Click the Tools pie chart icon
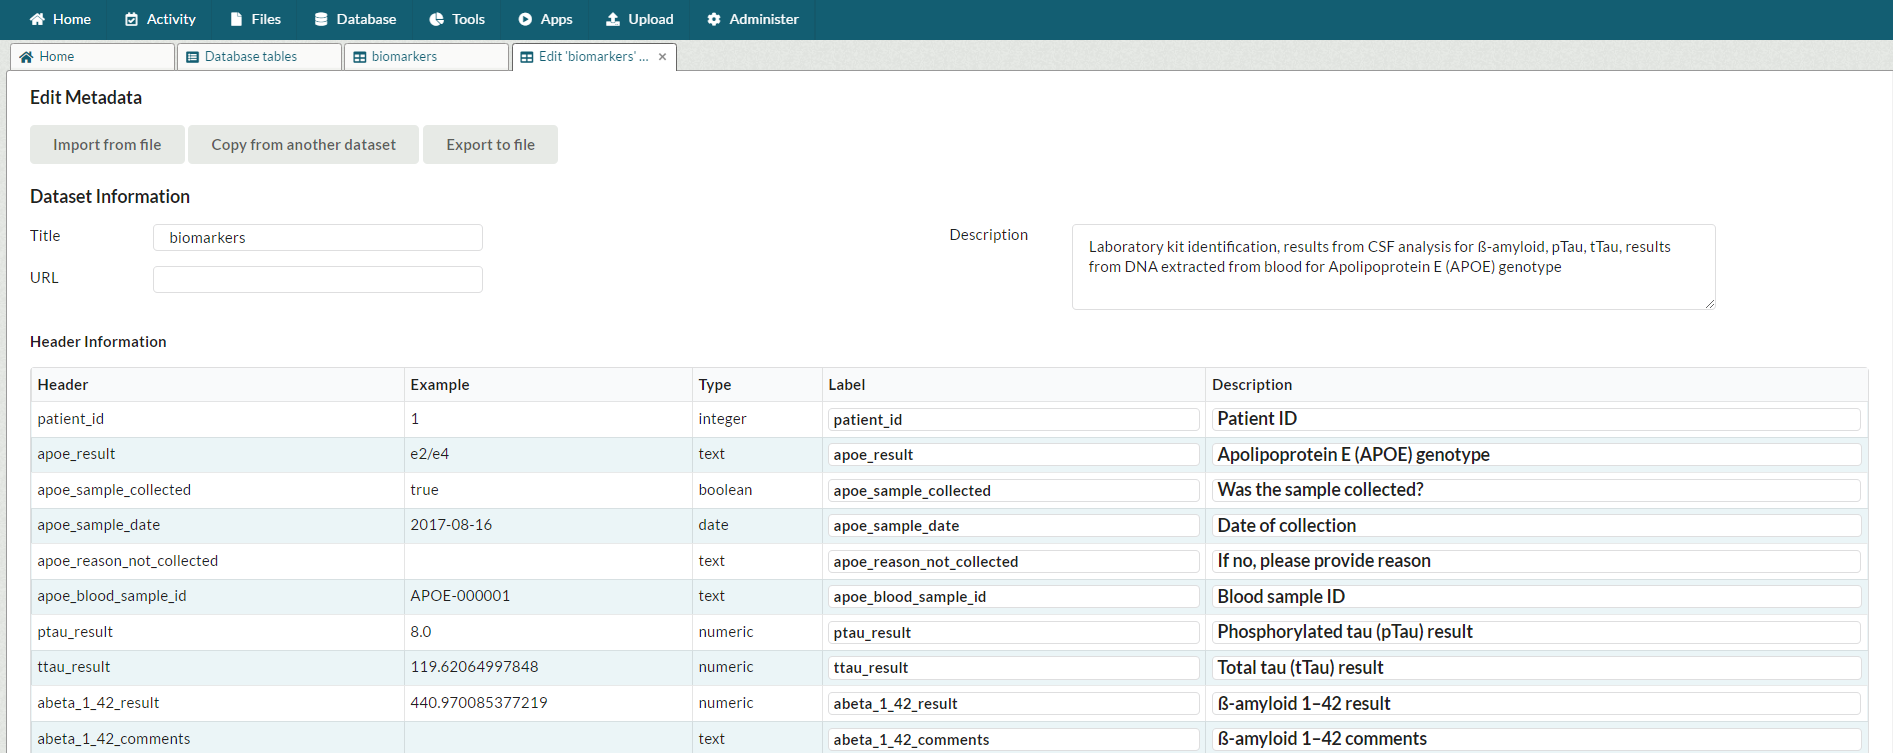The height and width of the screenshot is (753, 1893). (436, 19)
